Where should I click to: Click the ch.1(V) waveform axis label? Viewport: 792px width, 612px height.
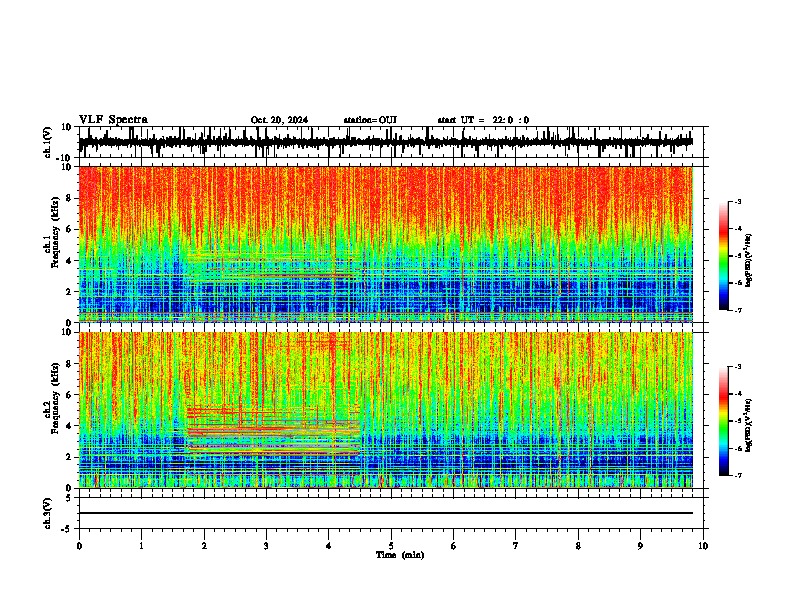(48, 142)
